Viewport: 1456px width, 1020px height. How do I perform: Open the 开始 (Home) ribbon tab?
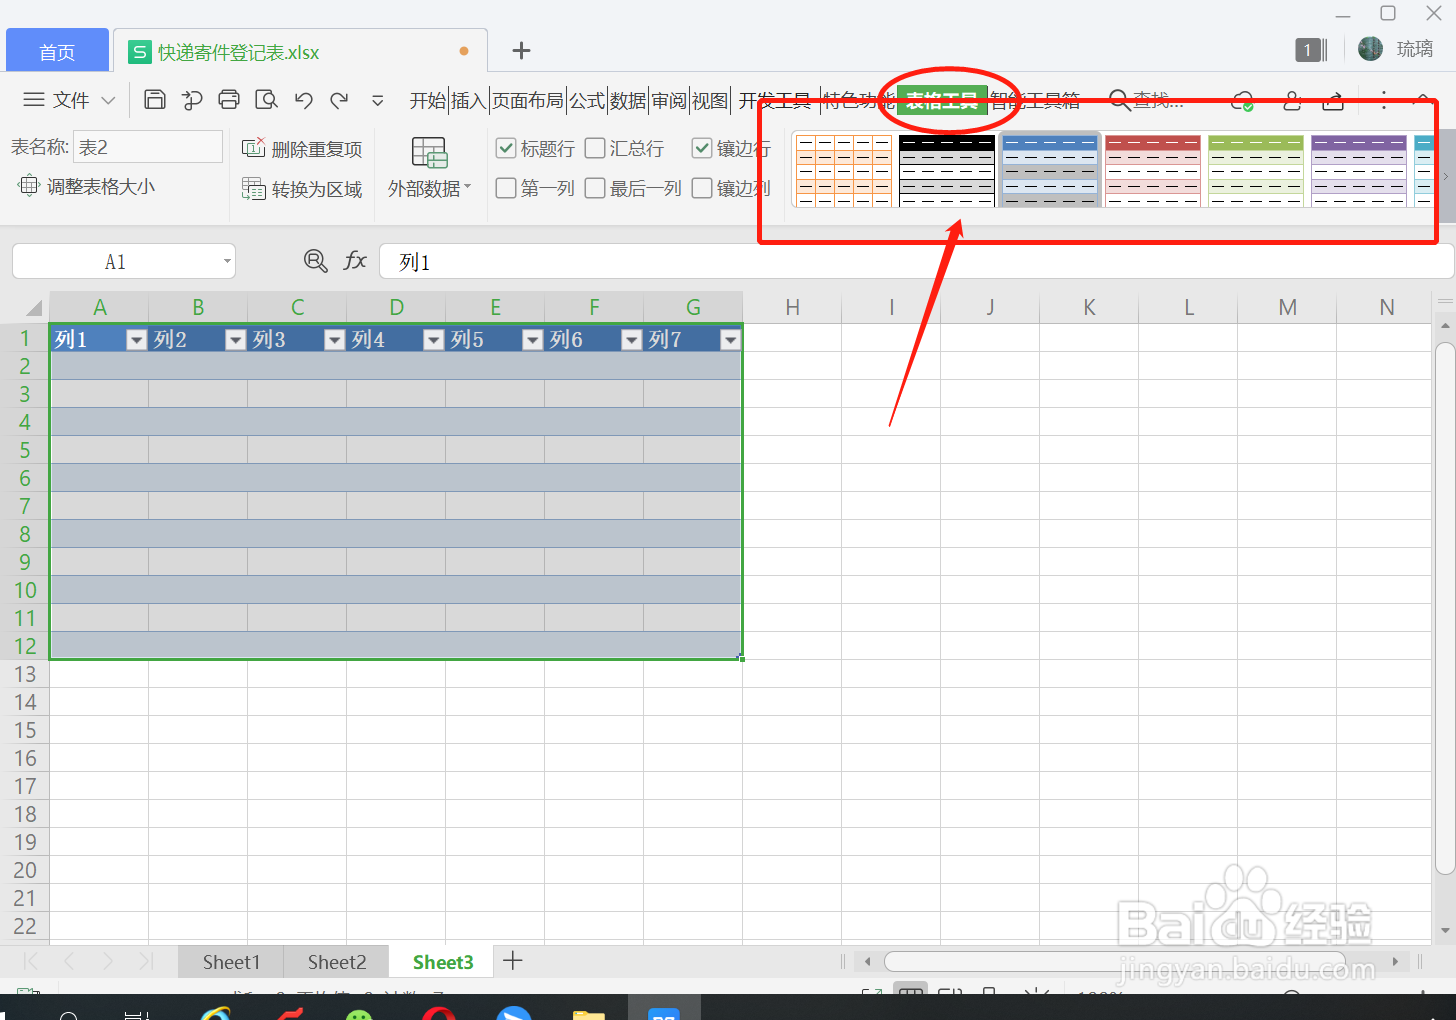(428, 100)
